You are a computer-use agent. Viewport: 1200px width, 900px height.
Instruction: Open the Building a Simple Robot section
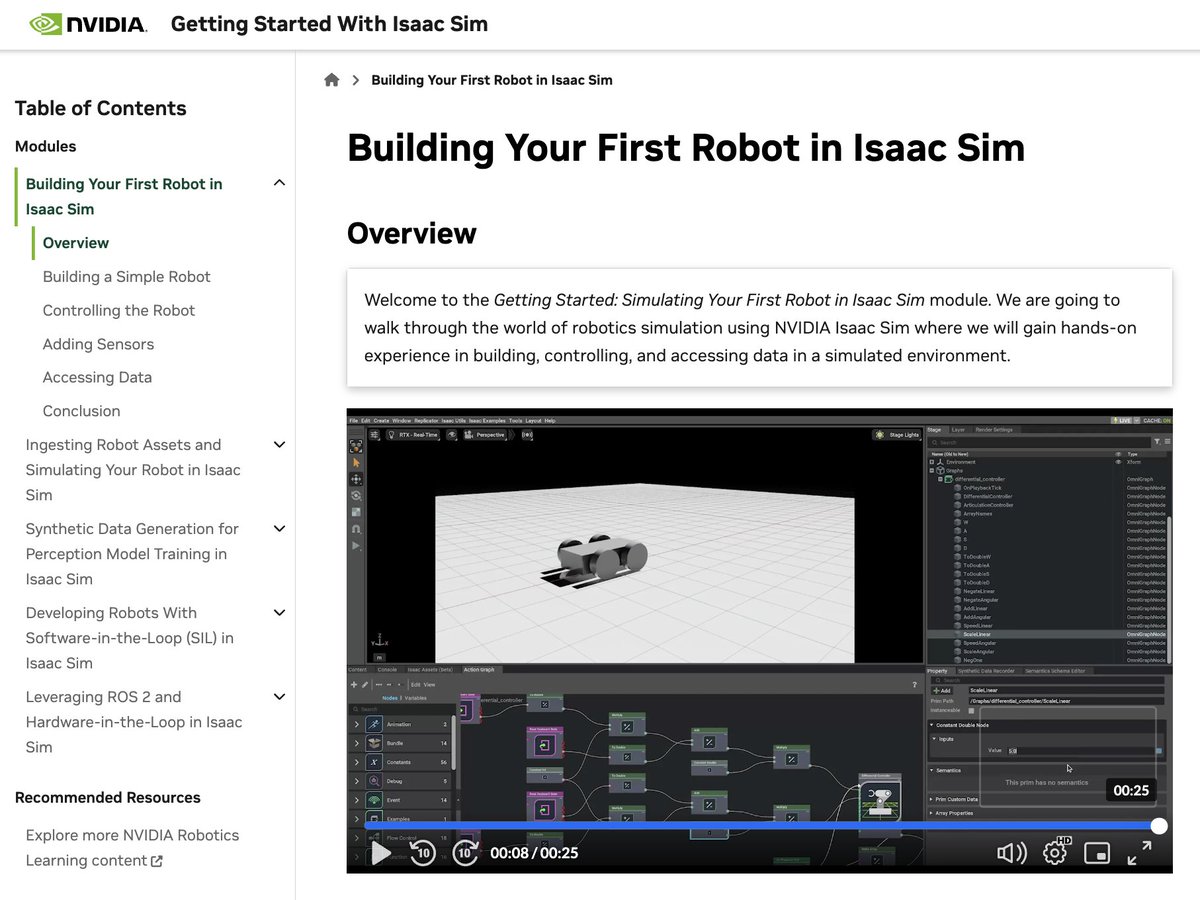pos(127,277)
